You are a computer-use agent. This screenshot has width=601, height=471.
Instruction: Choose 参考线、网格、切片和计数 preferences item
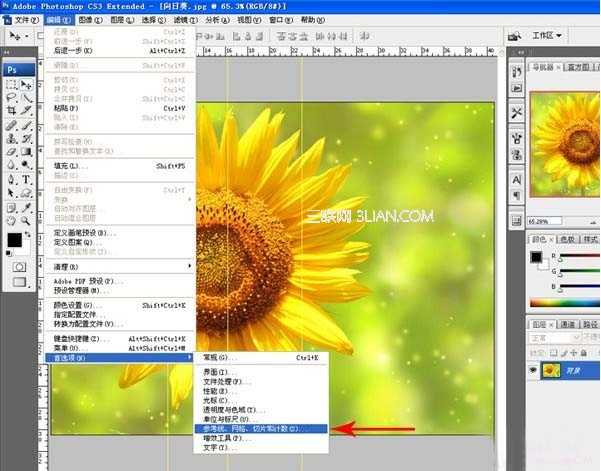[x=261, y=428]
